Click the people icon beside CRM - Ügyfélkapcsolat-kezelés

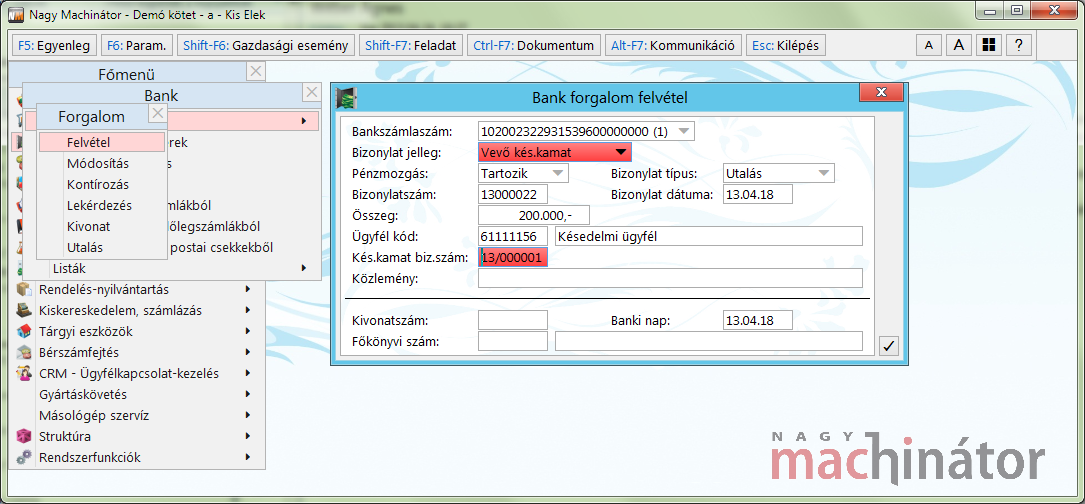coord(24,374)
